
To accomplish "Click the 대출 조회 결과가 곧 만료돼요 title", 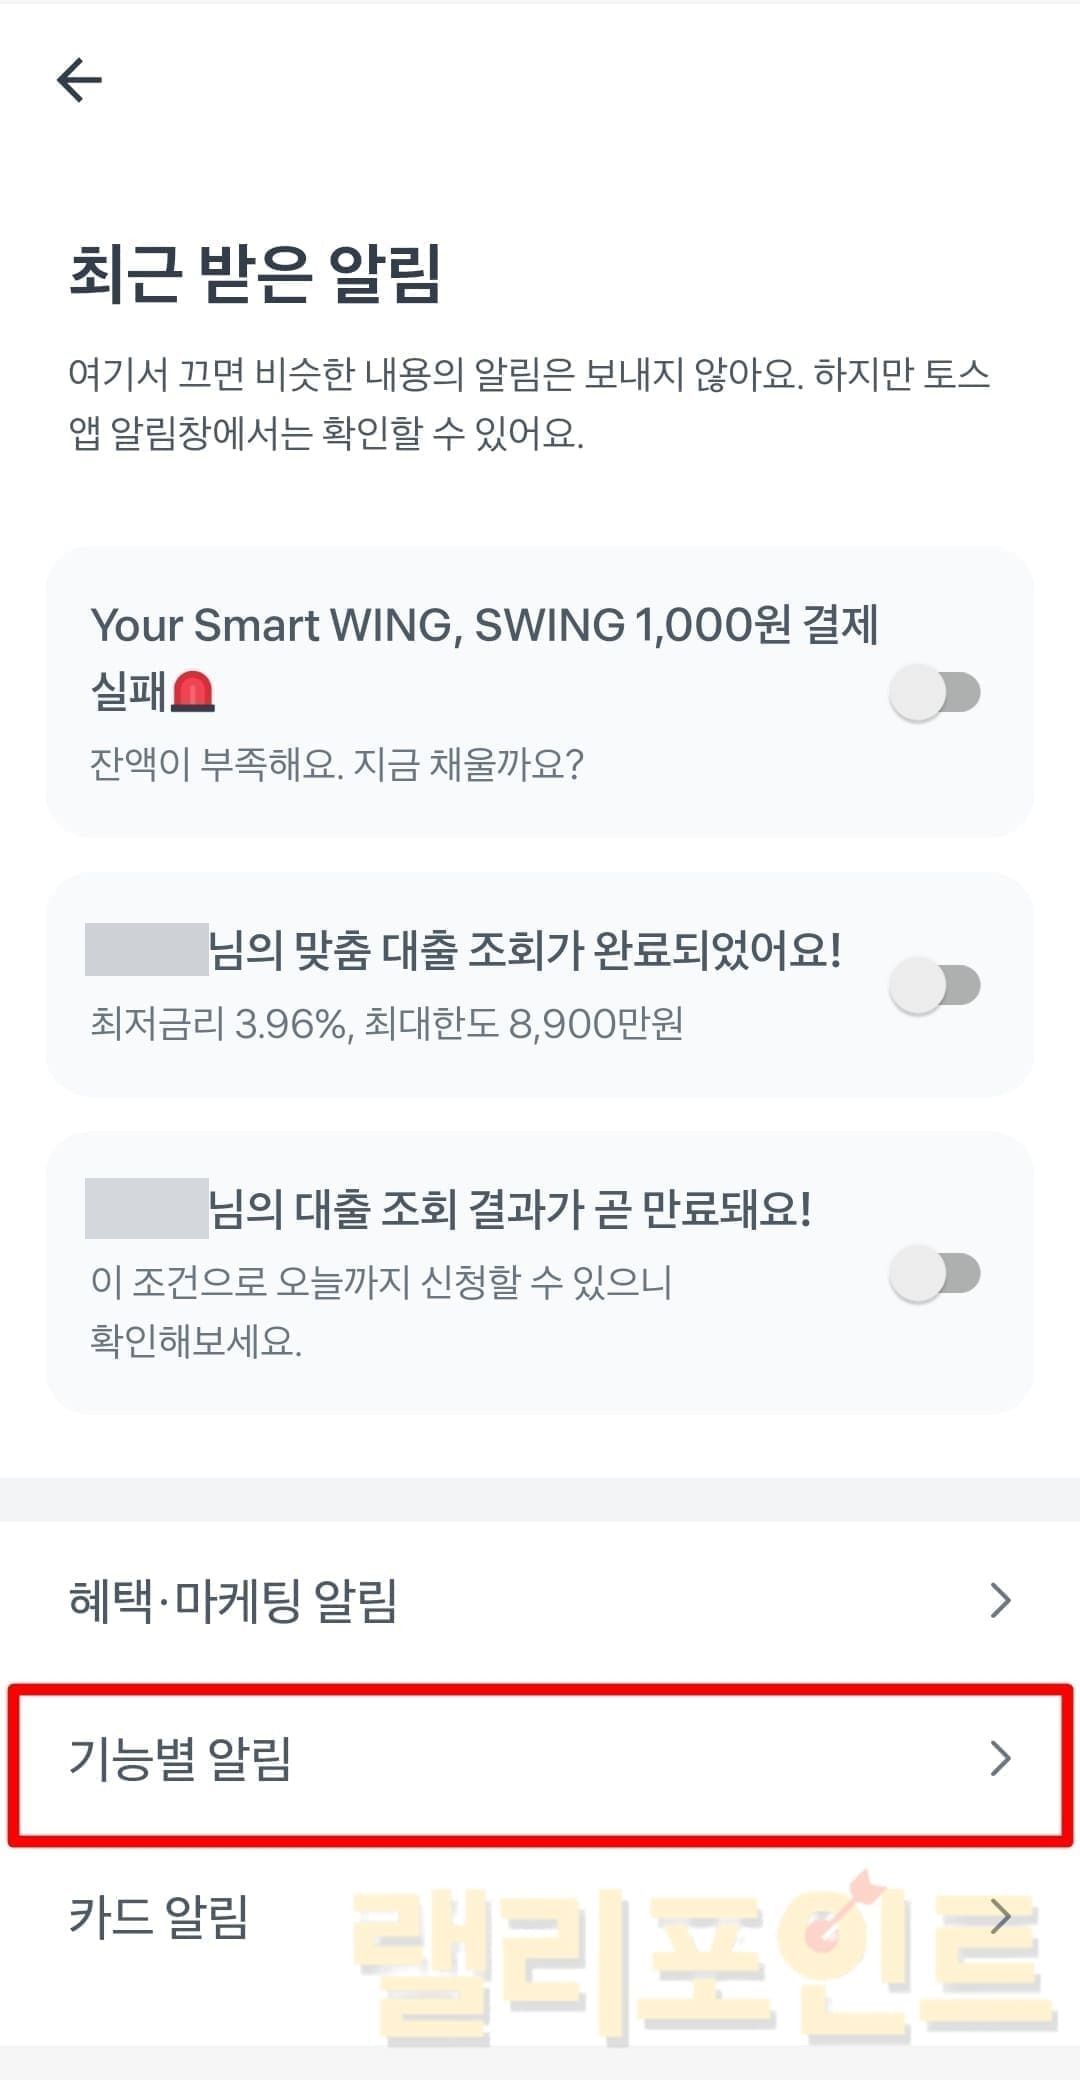I will tap(510, 1209).
